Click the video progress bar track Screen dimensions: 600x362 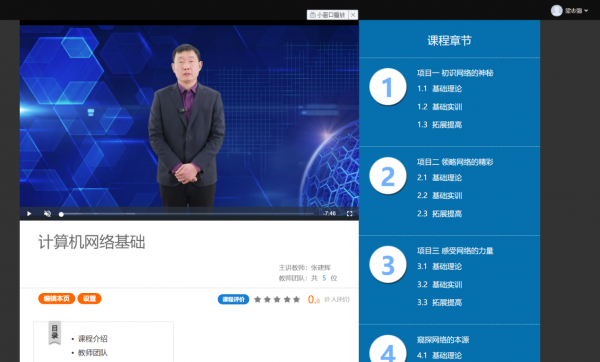pyautogui.click(x=187, y=214)
